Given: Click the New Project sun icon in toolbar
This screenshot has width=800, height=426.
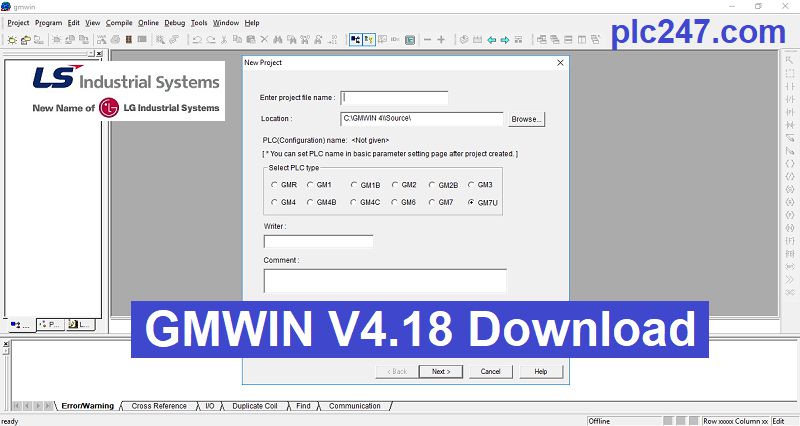Looking at the screenshot, I should pos(12,40).
